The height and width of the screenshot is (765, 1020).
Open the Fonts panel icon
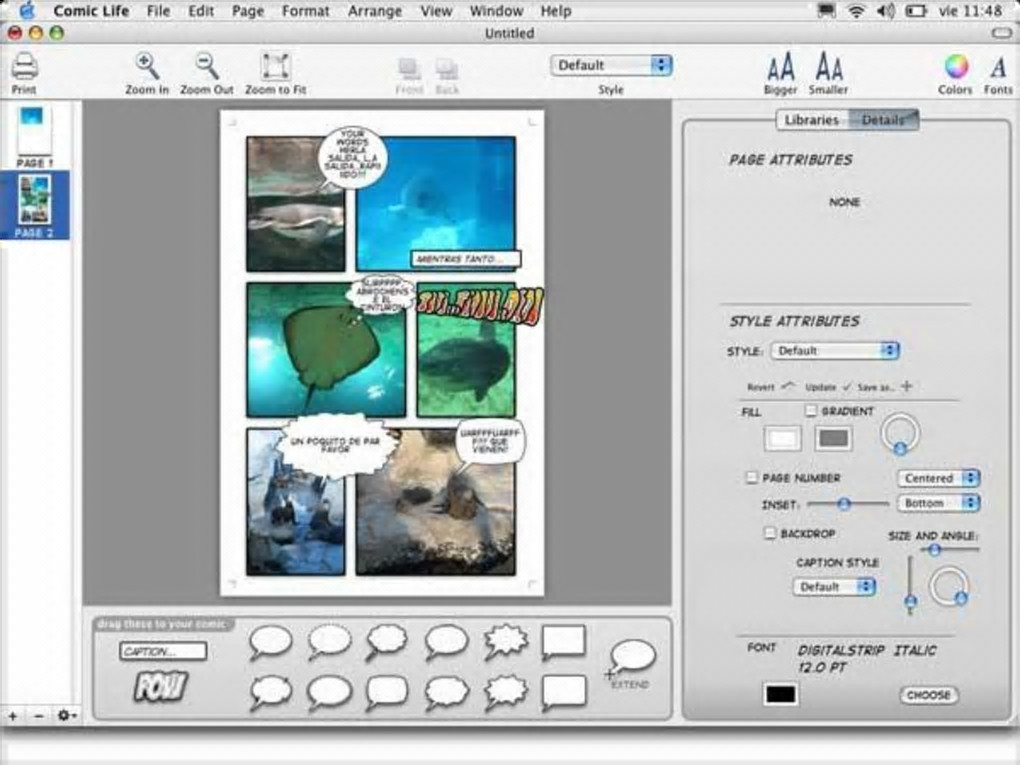pos(997,68)
